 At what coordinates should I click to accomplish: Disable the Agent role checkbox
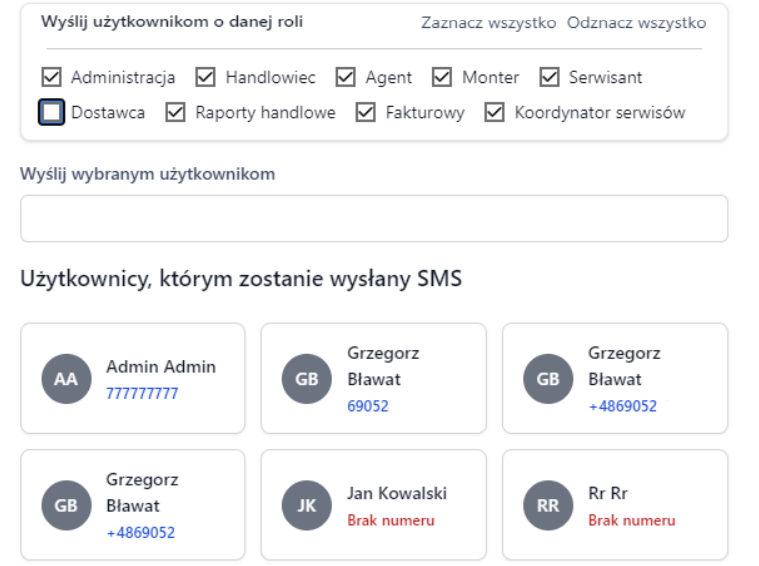(346, 77)
